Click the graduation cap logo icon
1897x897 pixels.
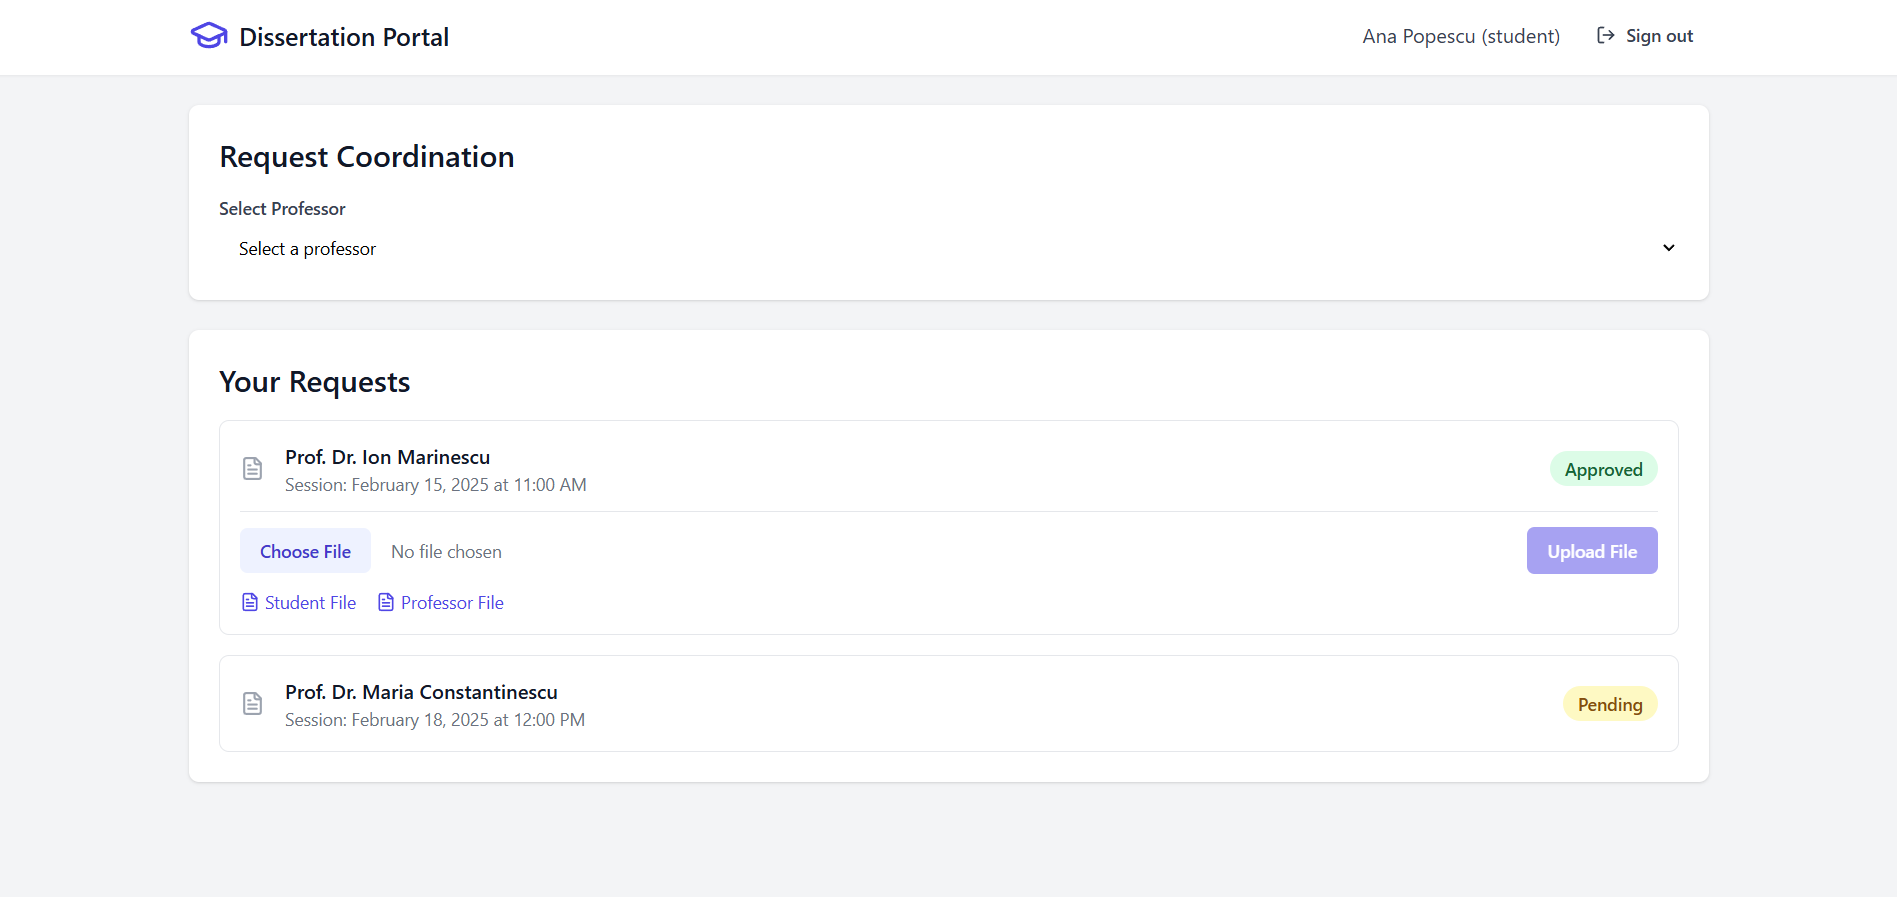(x=208, y=37)
